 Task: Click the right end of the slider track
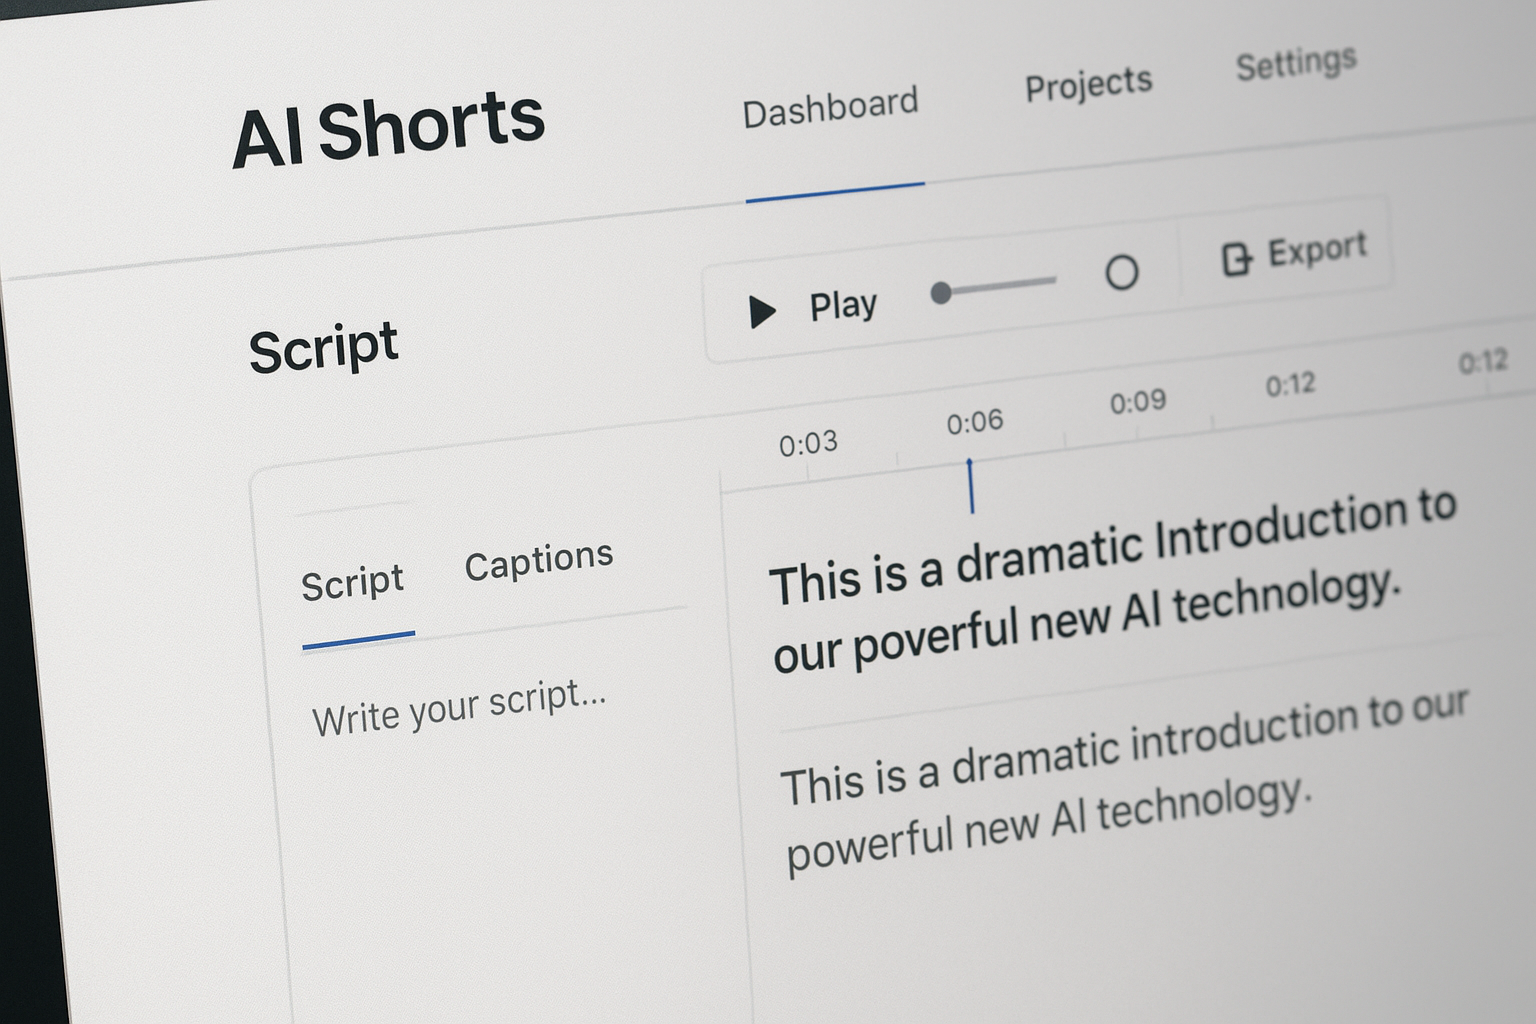click(1052, 281)
